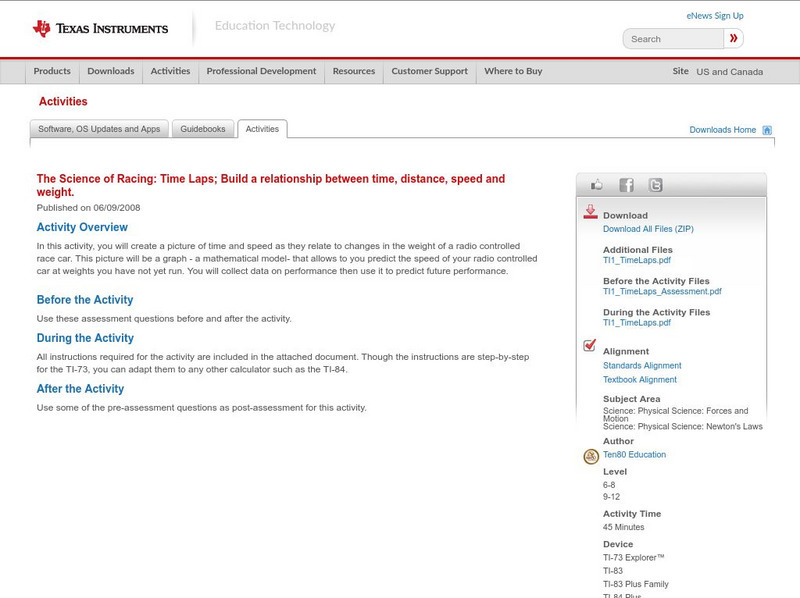Open the Professional Development menu
800x598 pixels.
261,71
